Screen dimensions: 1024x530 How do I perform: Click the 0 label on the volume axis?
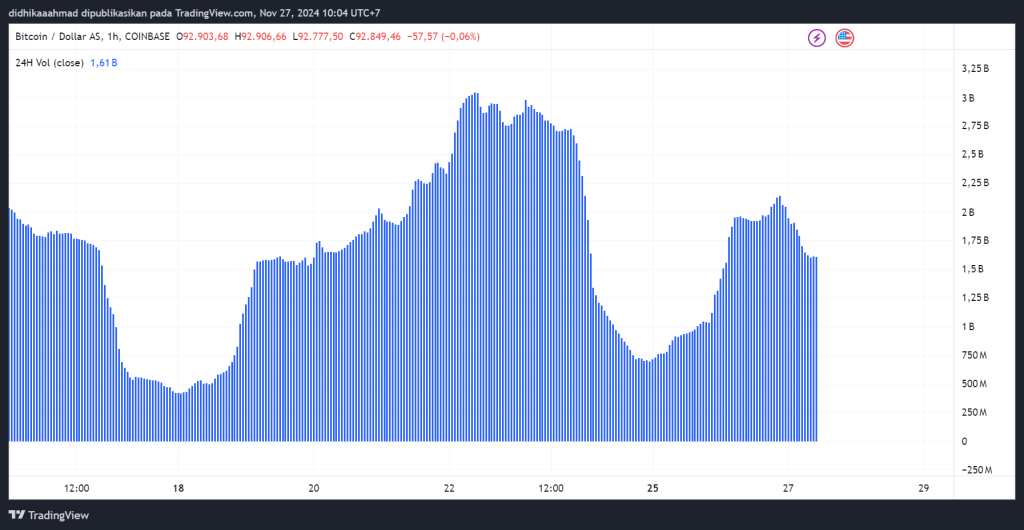[964, 441]
